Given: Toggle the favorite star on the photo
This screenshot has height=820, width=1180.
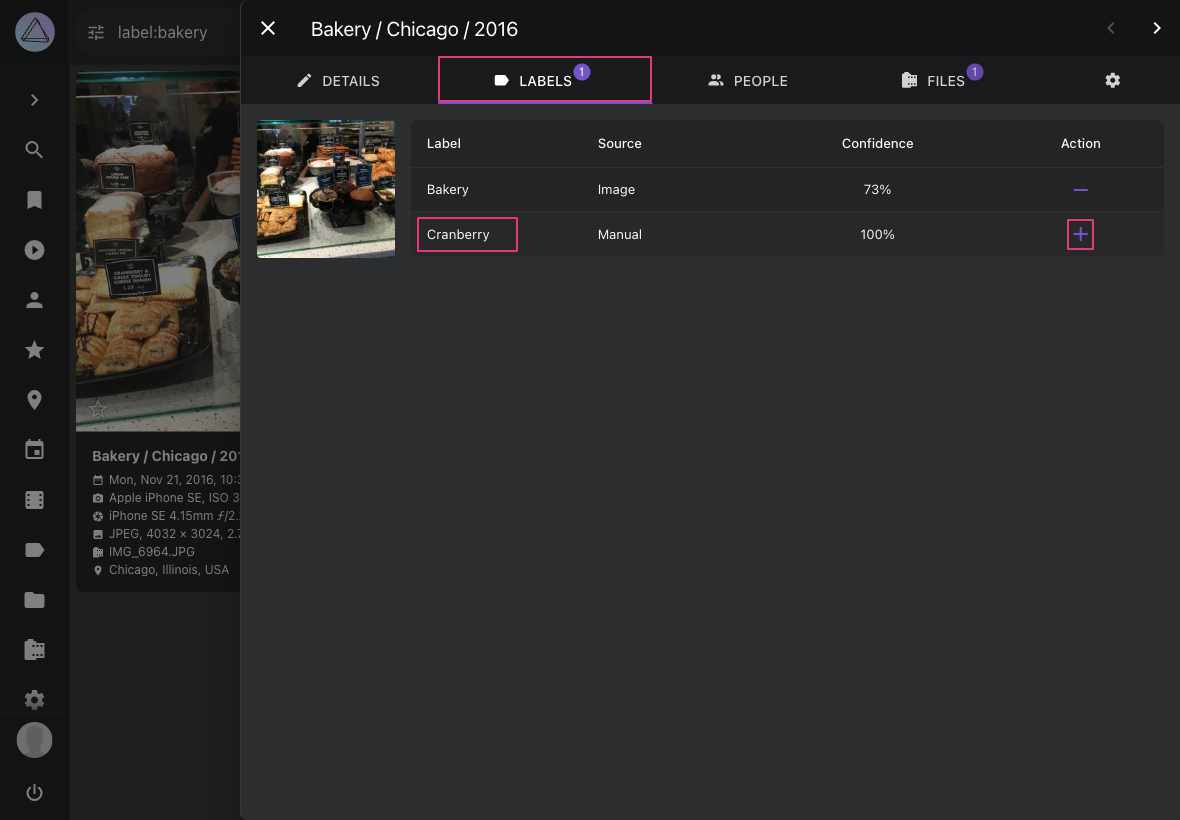Looking at the screenshot, I should (x=97, y=408).
